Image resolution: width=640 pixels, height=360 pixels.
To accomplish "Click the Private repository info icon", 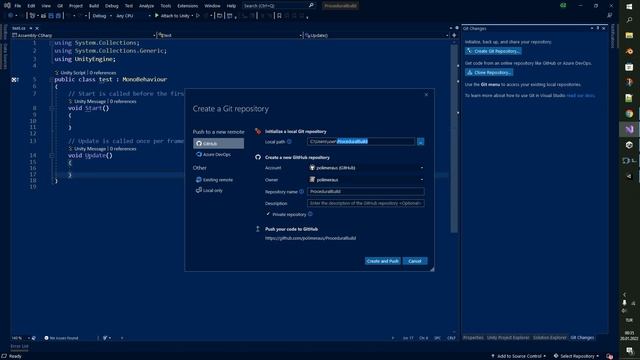I will click(310, 214).
